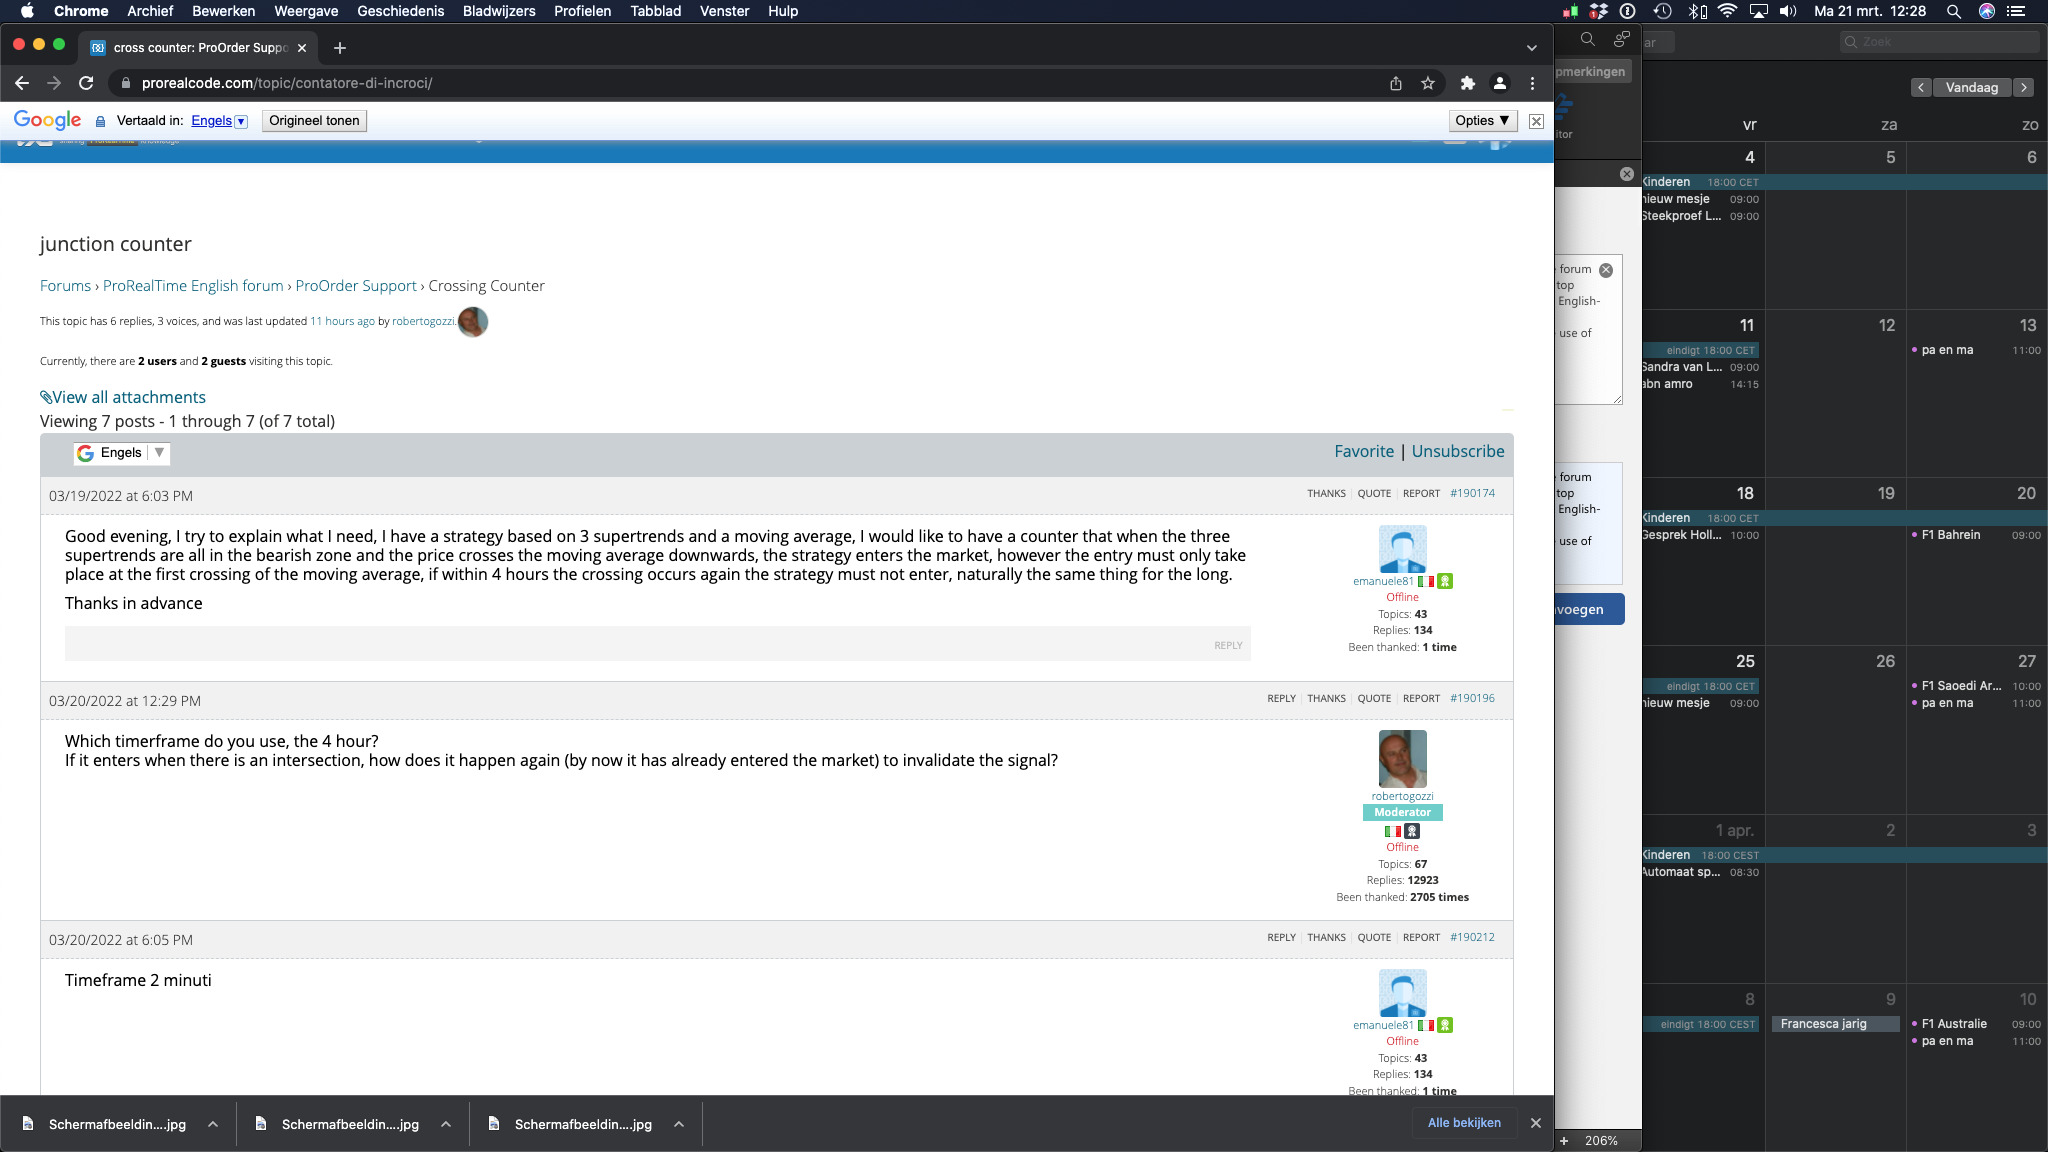The width and height of the screenshot is (2048, 1152).
Task: Open a new tab with the plus icon
Action: tap(340, 47)
